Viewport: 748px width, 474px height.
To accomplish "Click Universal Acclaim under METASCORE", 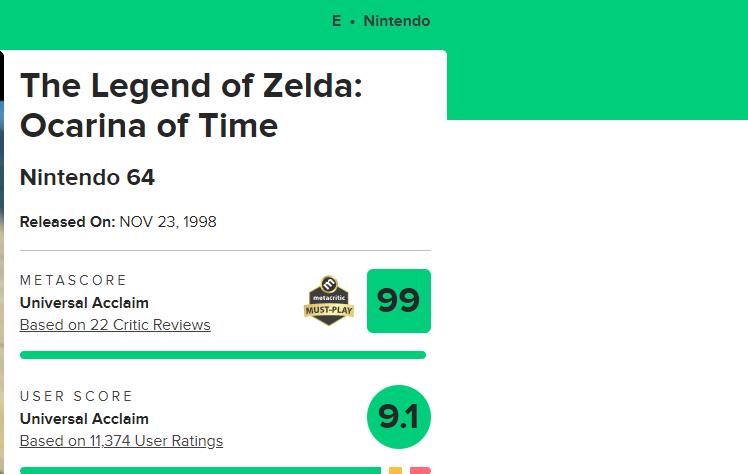I will click(84, 303).
